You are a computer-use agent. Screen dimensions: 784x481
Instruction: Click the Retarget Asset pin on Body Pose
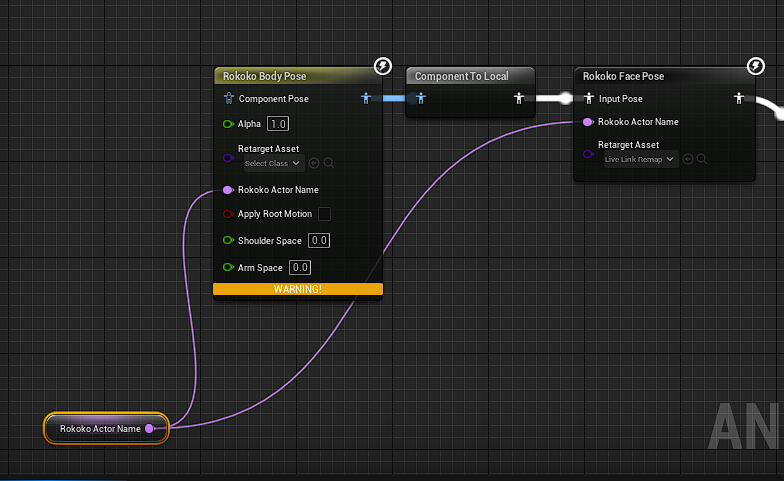coord(228,158)
